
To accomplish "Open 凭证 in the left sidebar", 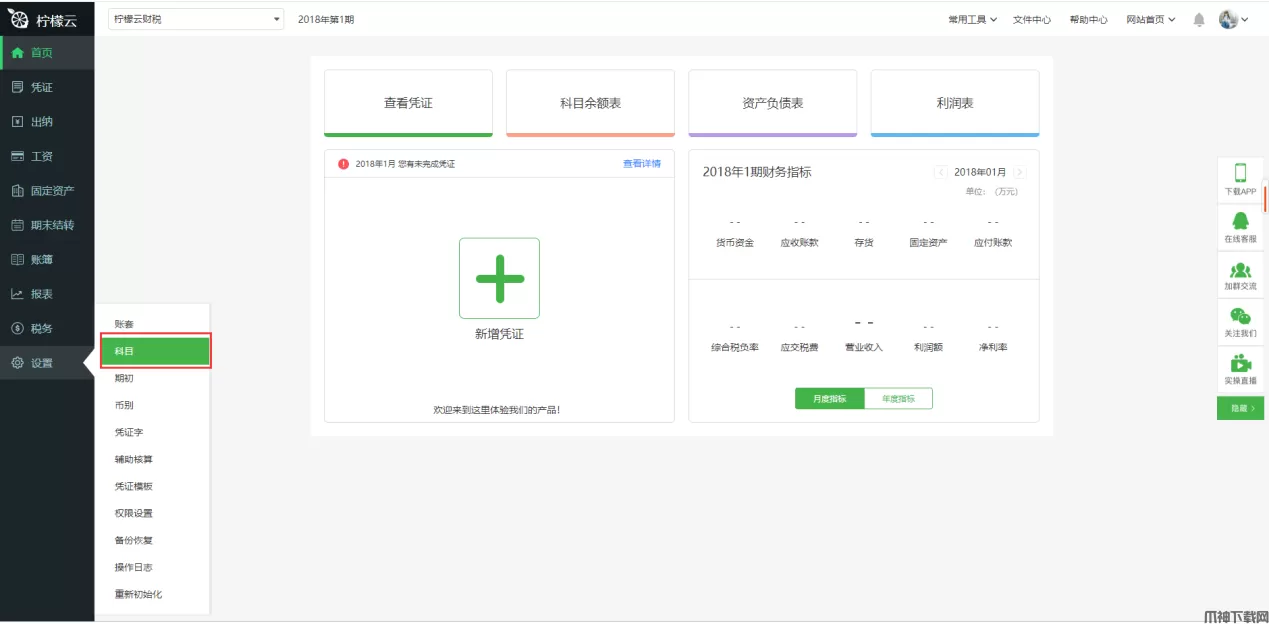I will pyautogui.click(x=42, y=87).
